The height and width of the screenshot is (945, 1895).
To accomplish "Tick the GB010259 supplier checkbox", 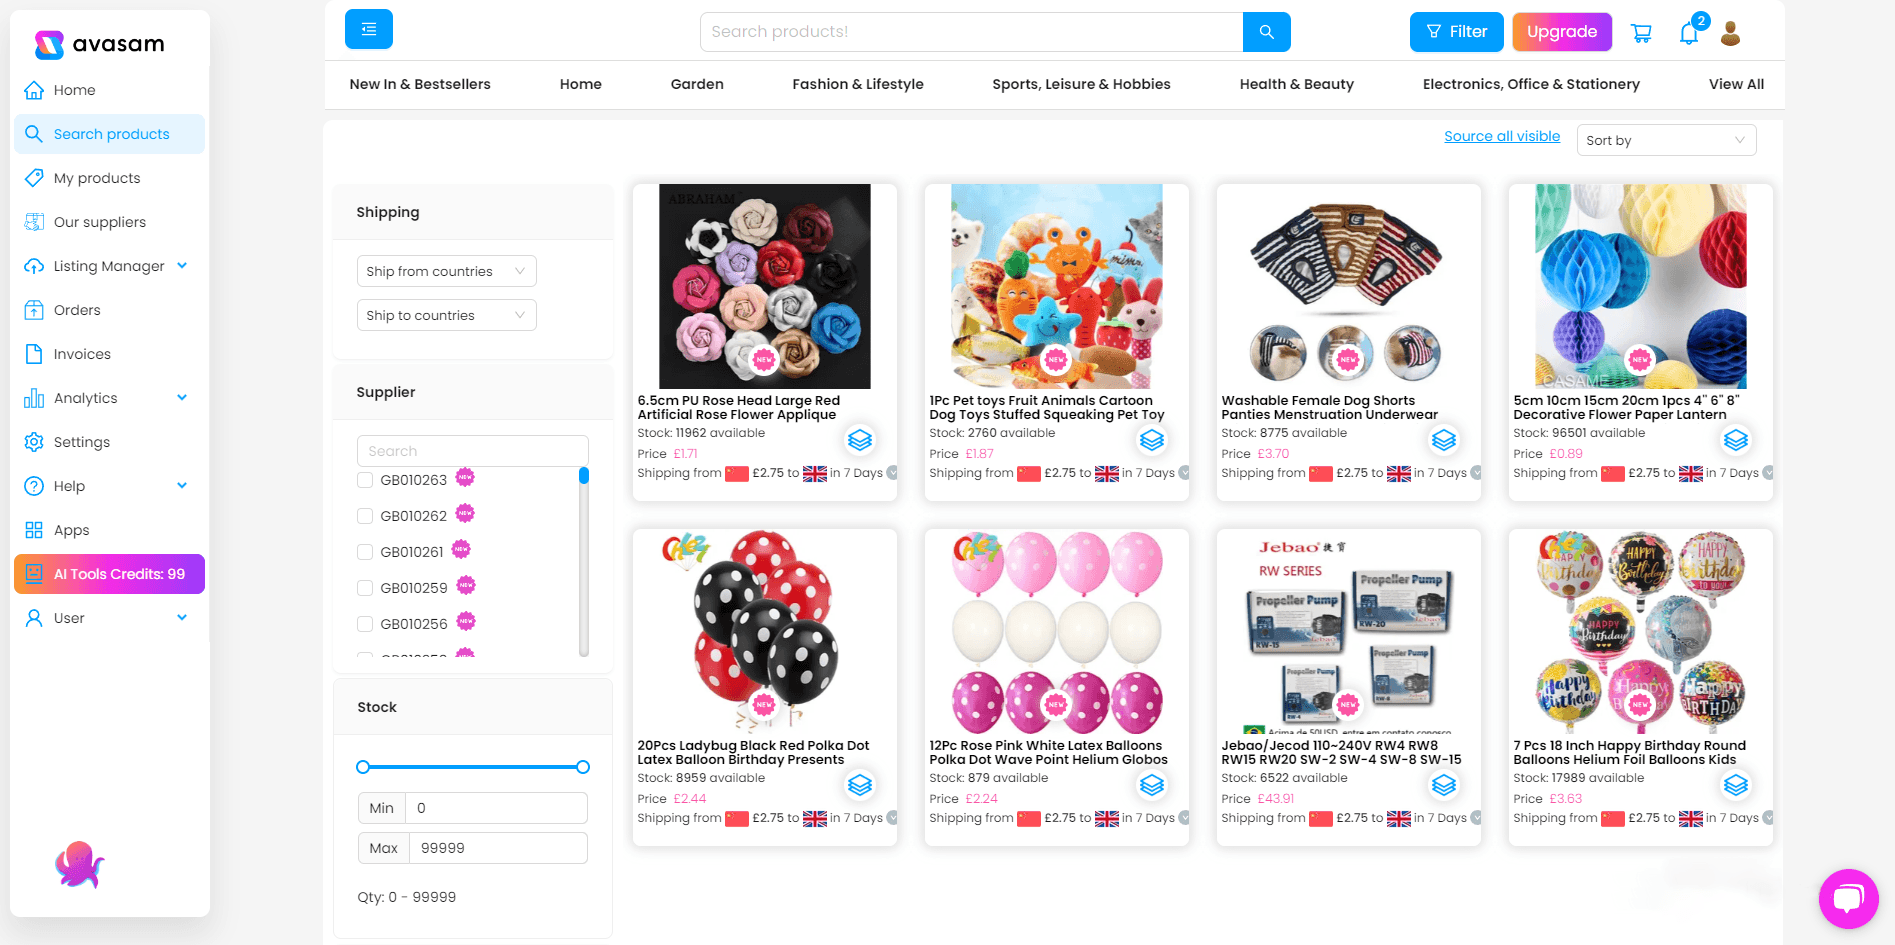I will tap(364, 588).
